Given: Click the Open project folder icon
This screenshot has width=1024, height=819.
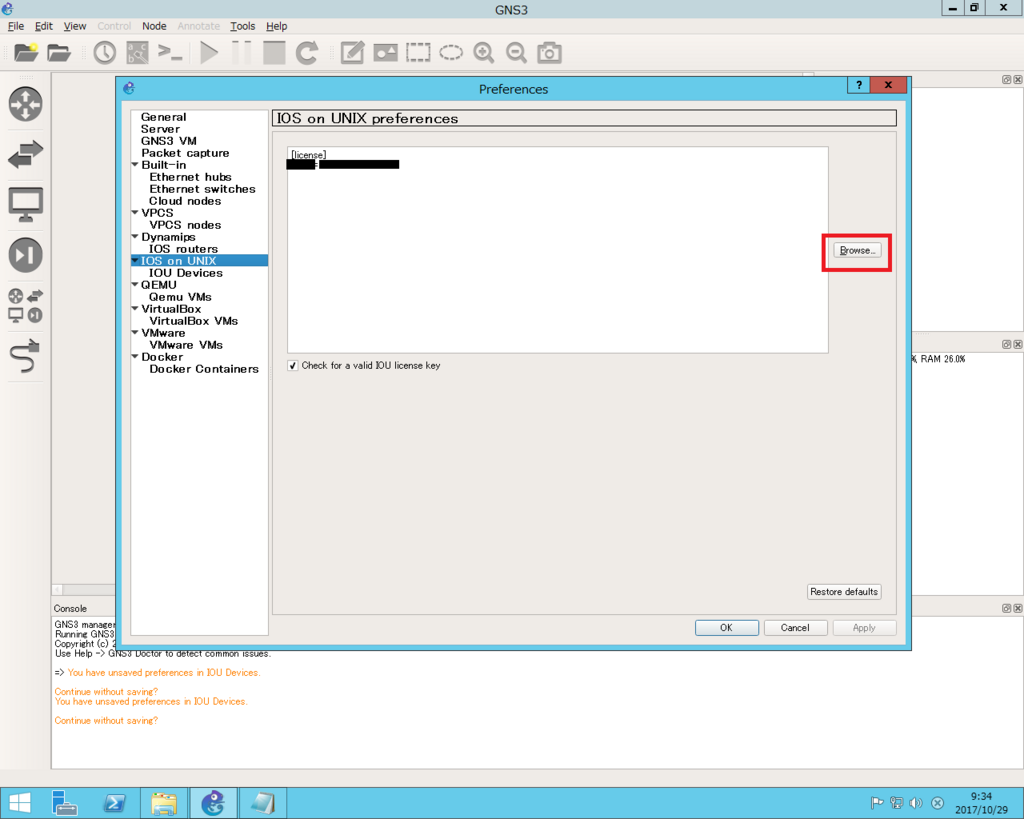Looking at the screenshot, I should point(59,52).
